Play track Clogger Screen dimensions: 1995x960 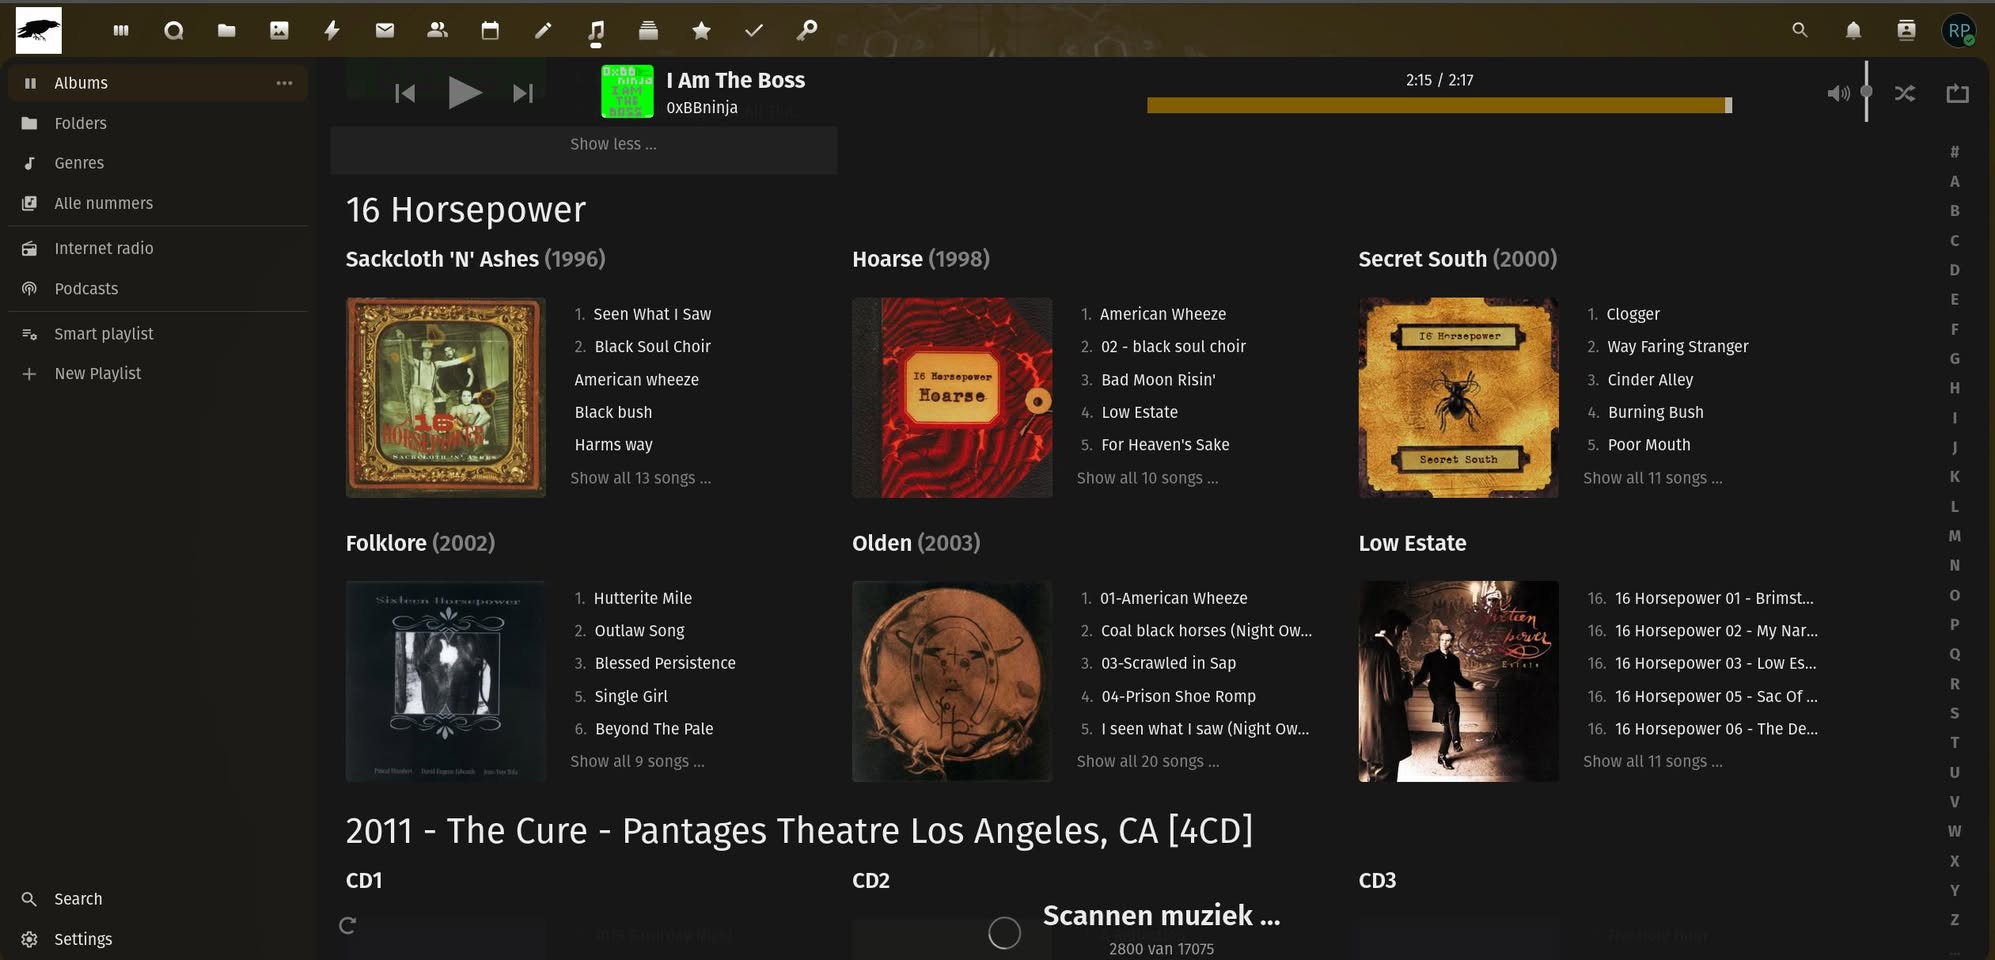coord(1633,314)
